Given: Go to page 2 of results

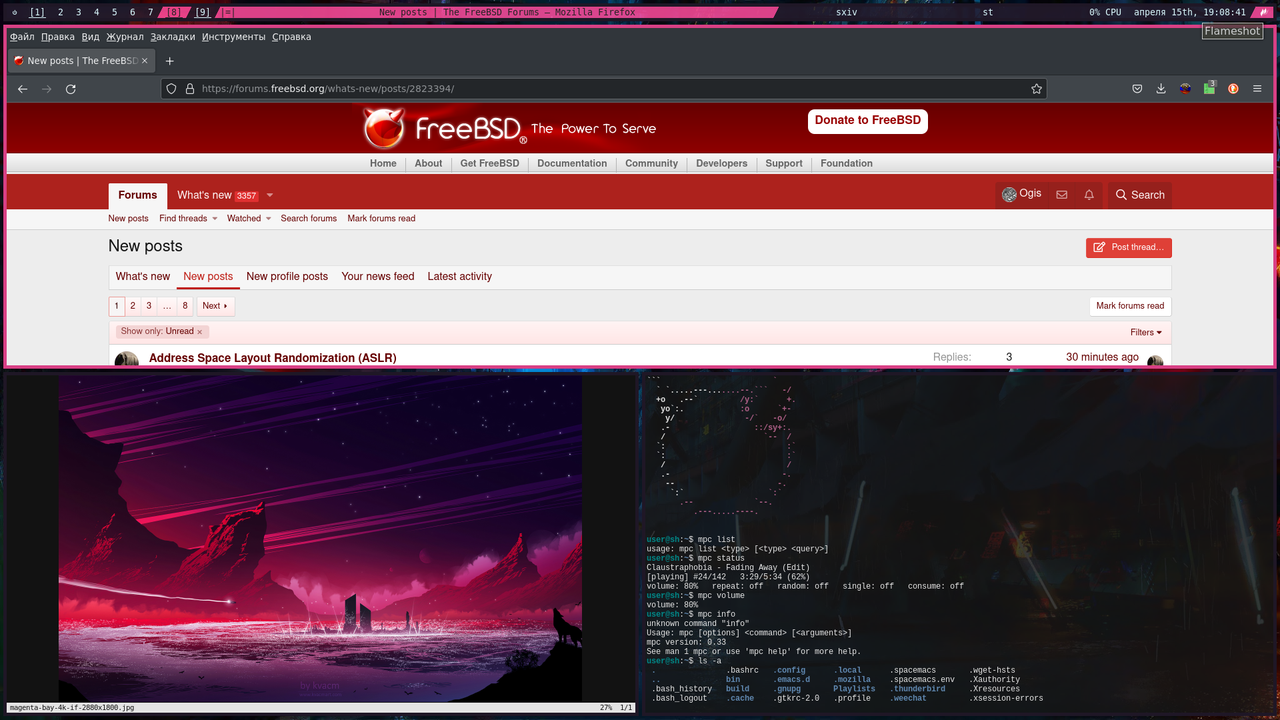Looking at the screenshot, I should click(x=132, y=306).
